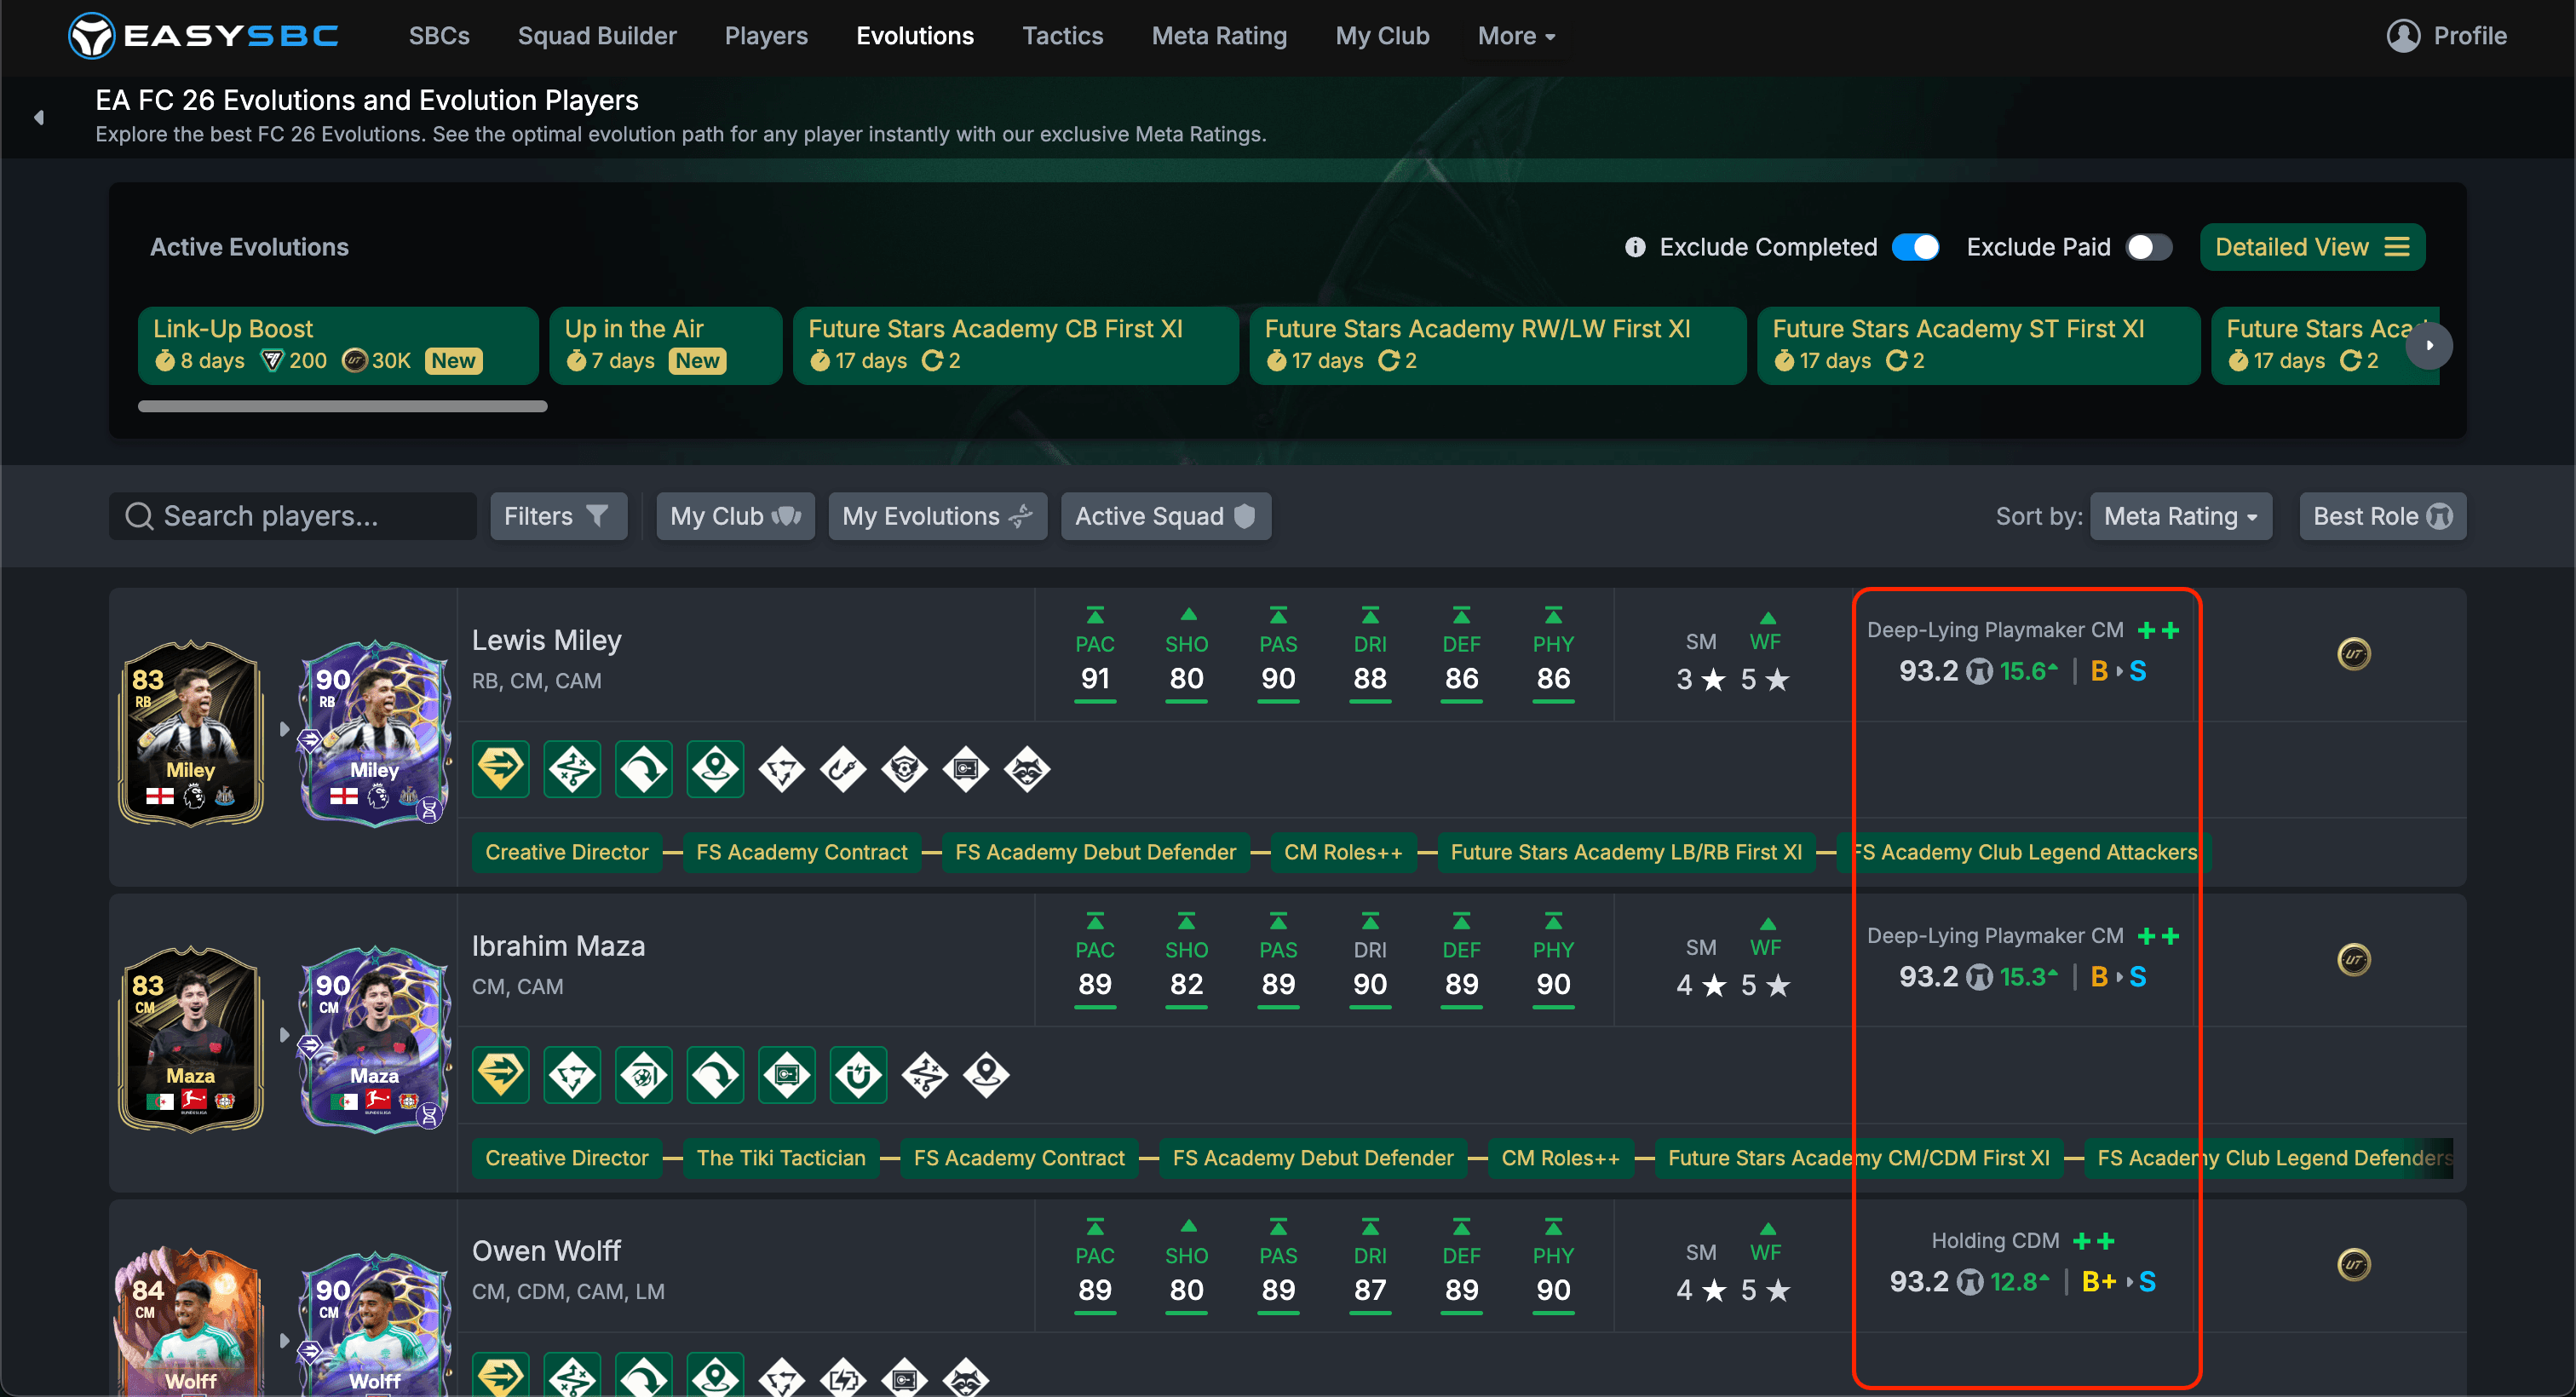Click the back arrow beside the page title
This screenshot has width=2576, height=1397.
coord(39,118)
